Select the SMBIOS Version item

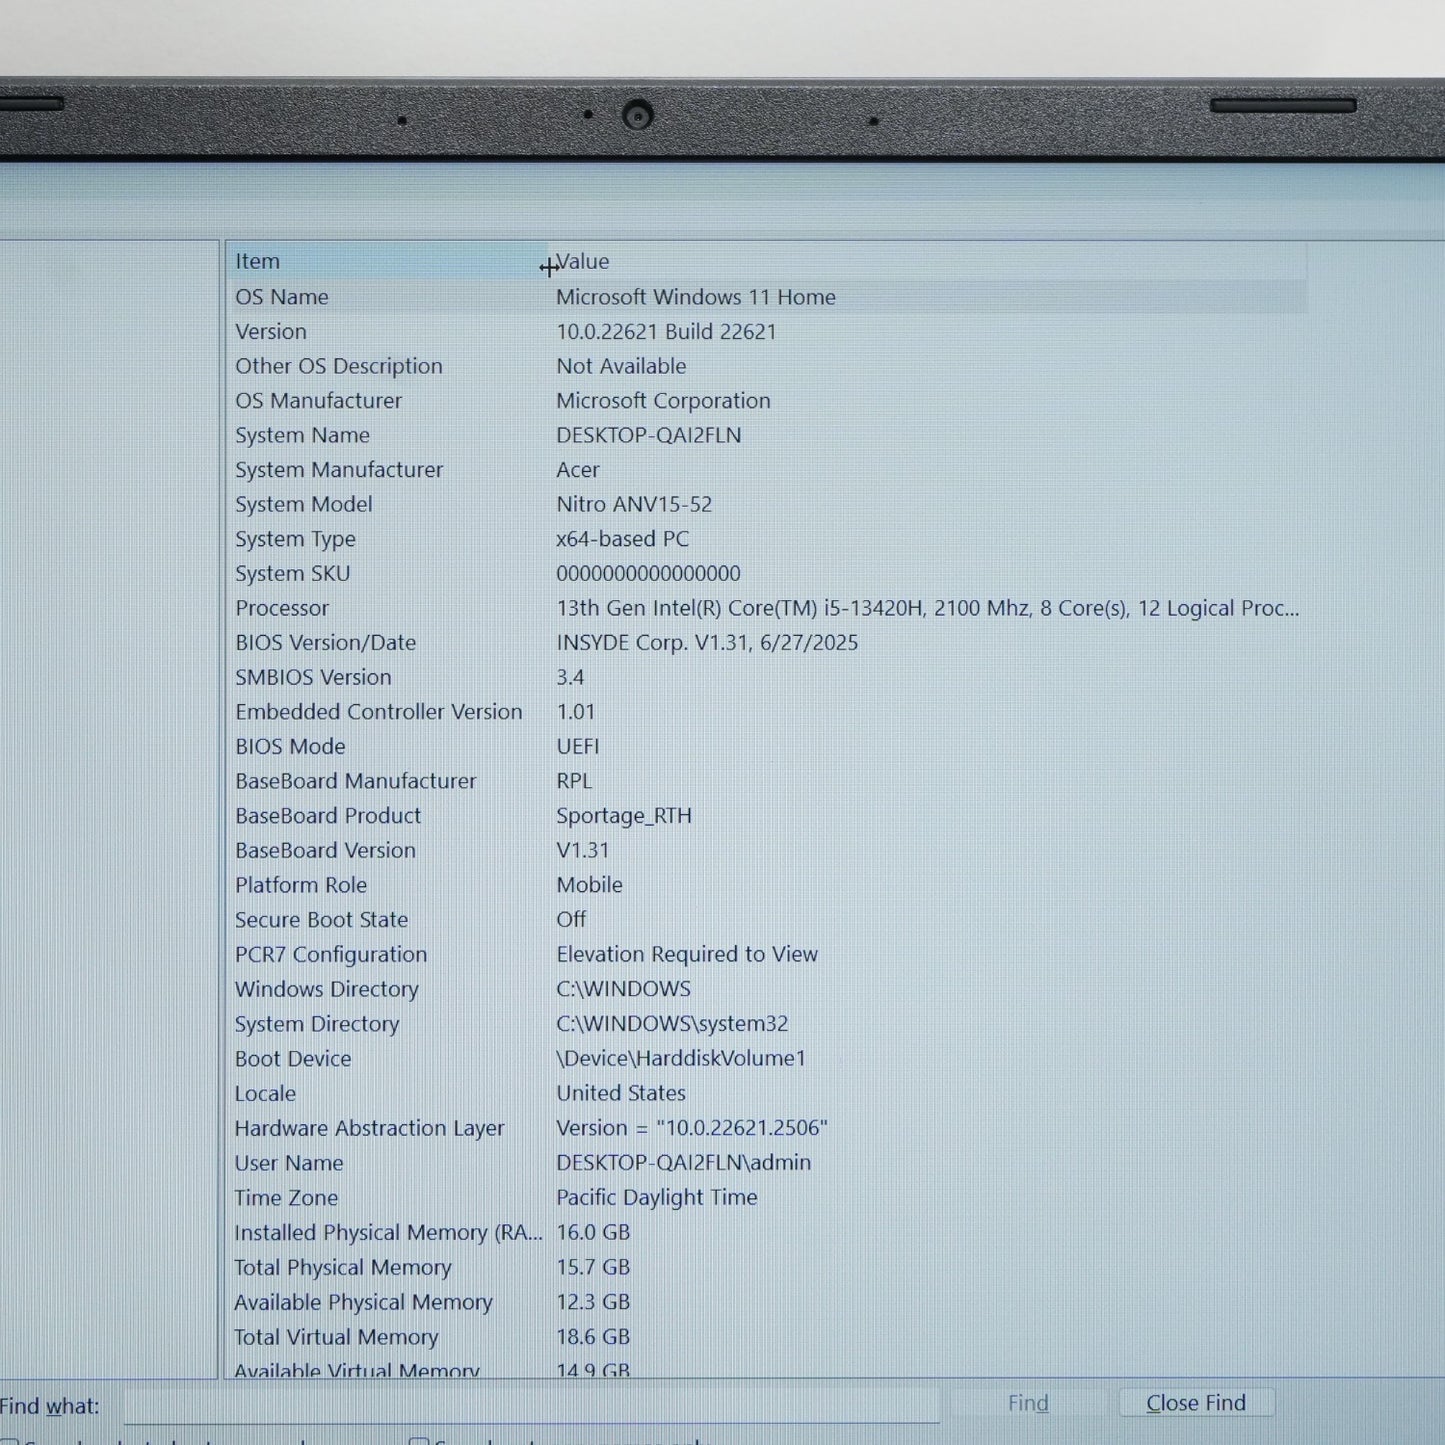tap(314, 678)
